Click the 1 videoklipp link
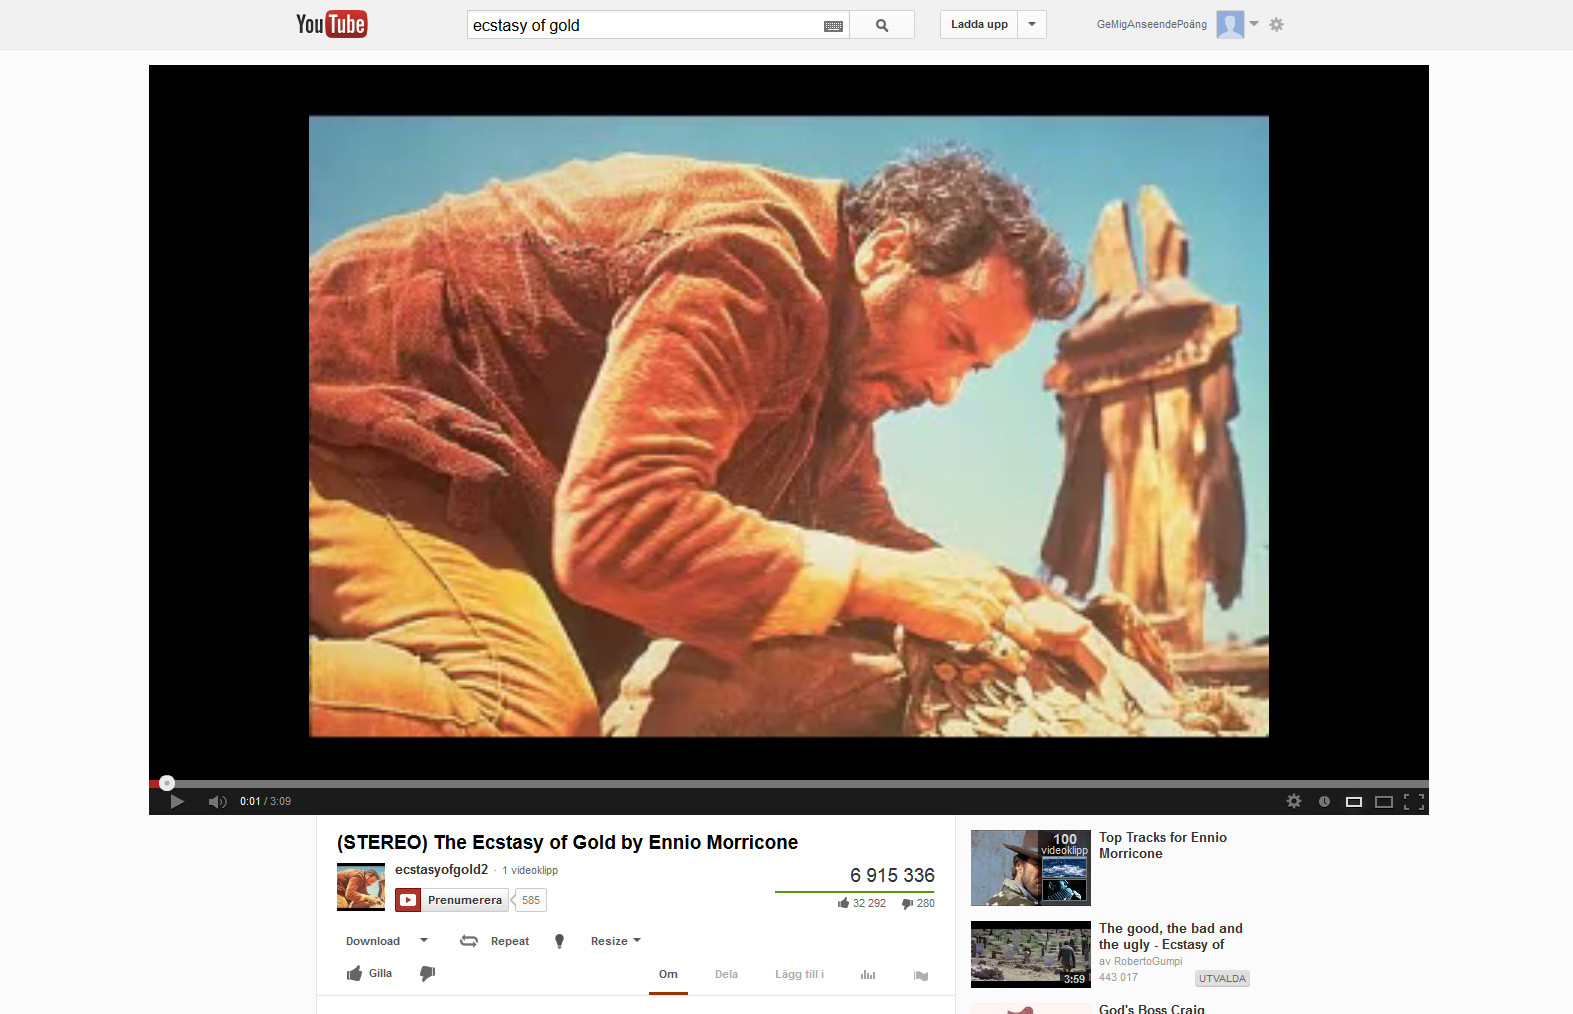 click(x=530, y=871)
